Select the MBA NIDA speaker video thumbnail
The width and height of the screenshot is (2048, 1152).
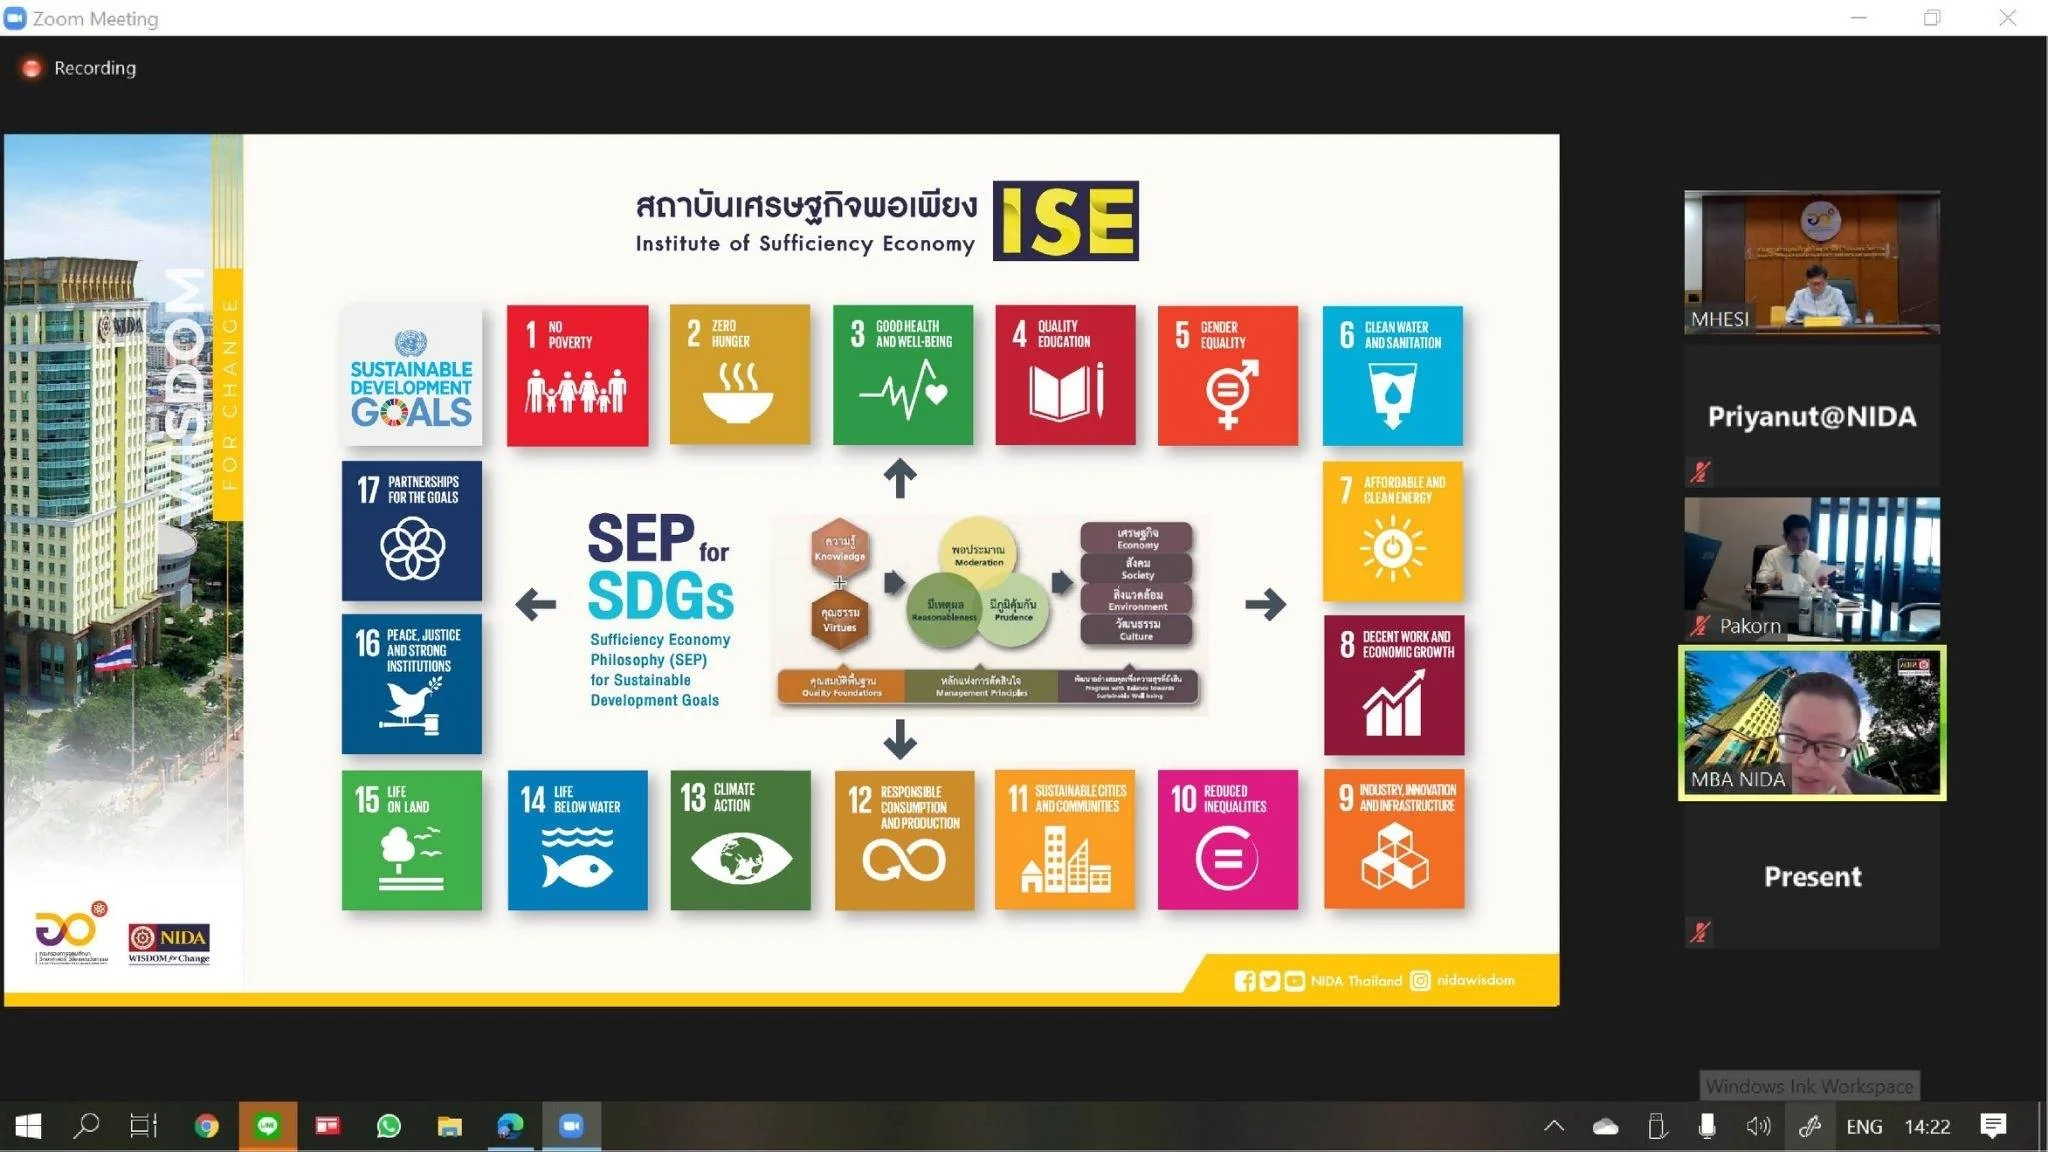(x=1811, y=722)
